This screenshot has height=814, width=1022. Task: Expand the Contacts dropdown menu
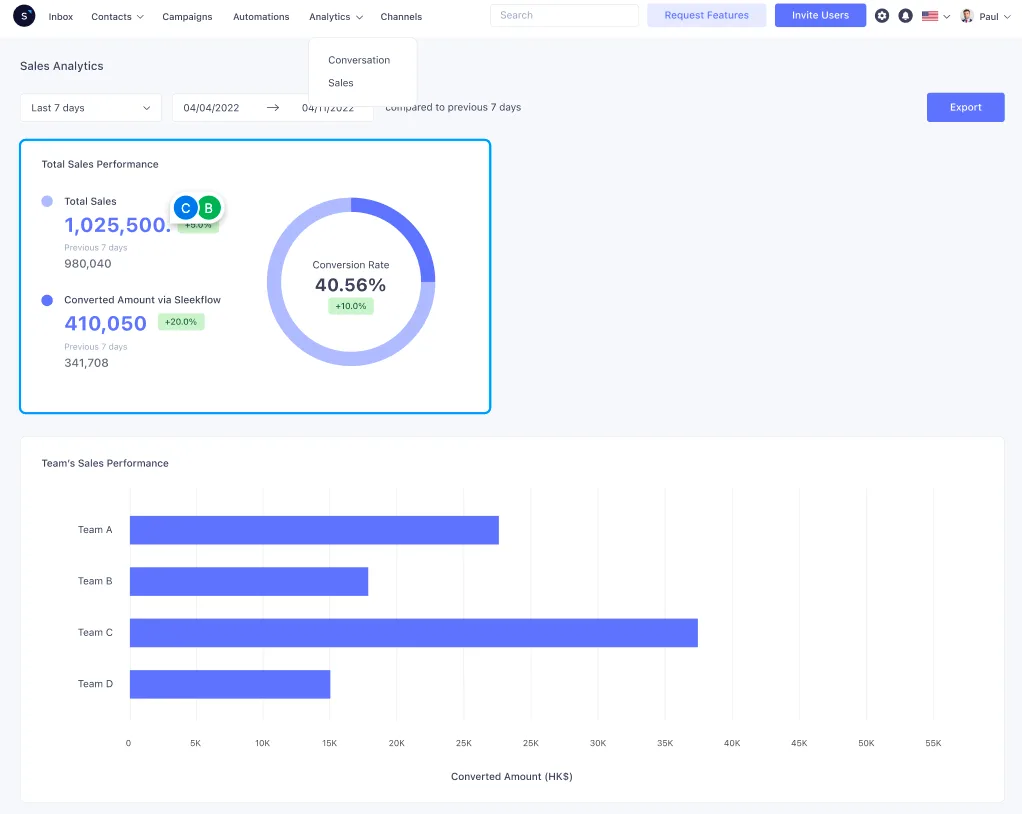click(117, 16)
